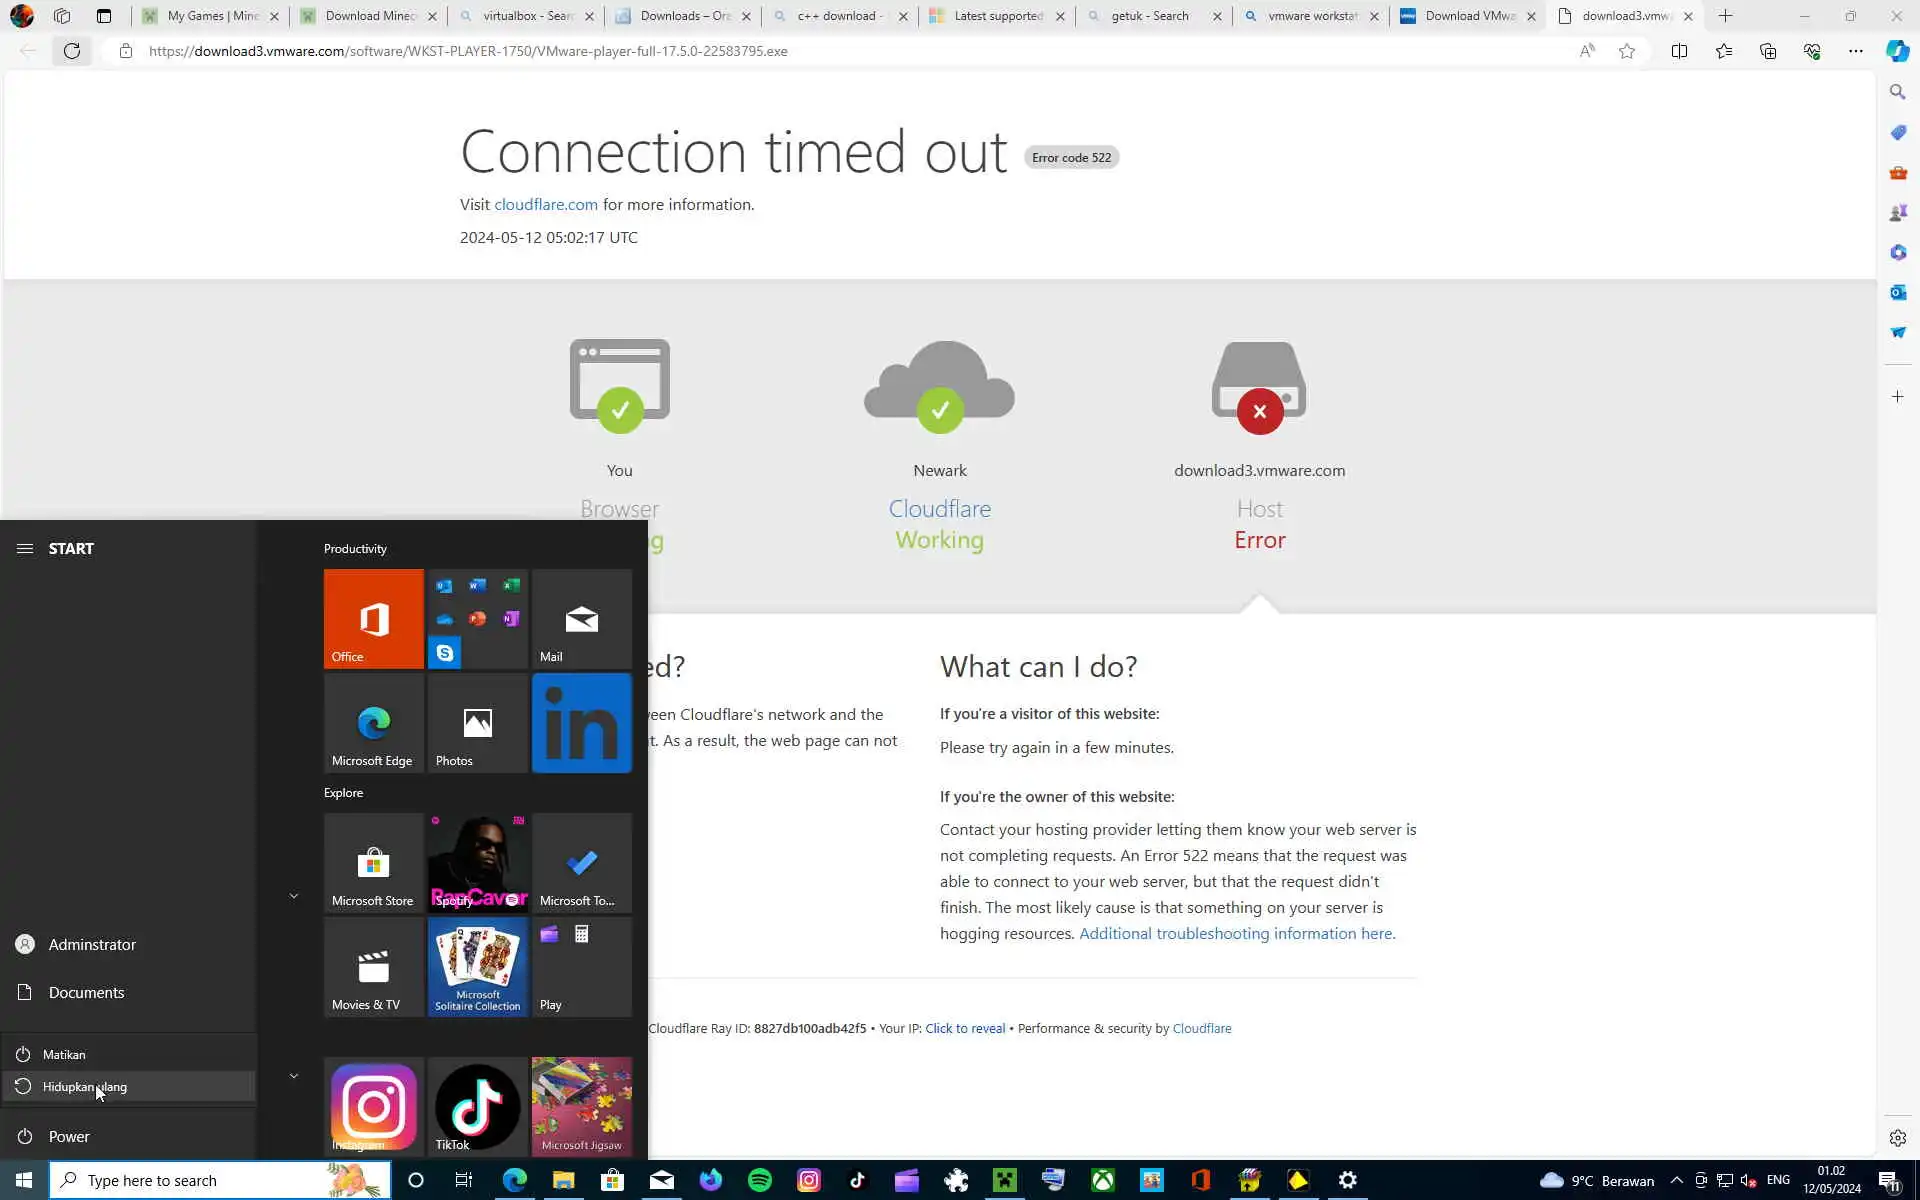Choose Matikan shutdown option

64,1055
